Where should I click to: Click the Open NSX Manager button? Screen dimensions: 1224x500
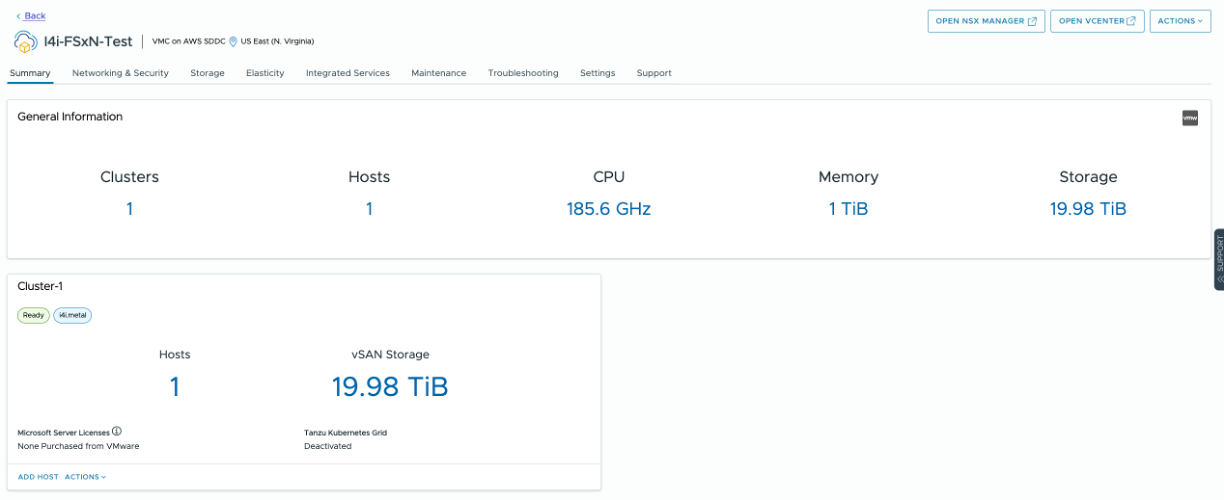tap(986, 21)
